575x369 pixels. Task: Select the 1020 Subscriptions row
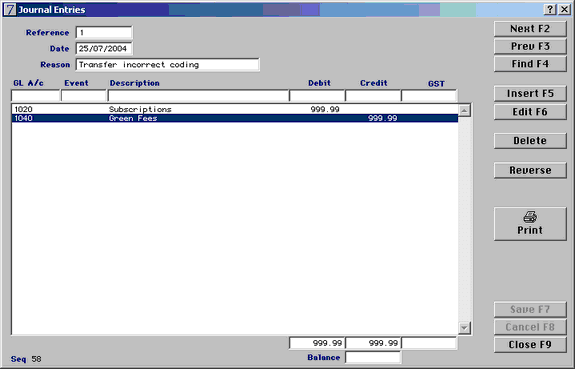coord(235,109)
